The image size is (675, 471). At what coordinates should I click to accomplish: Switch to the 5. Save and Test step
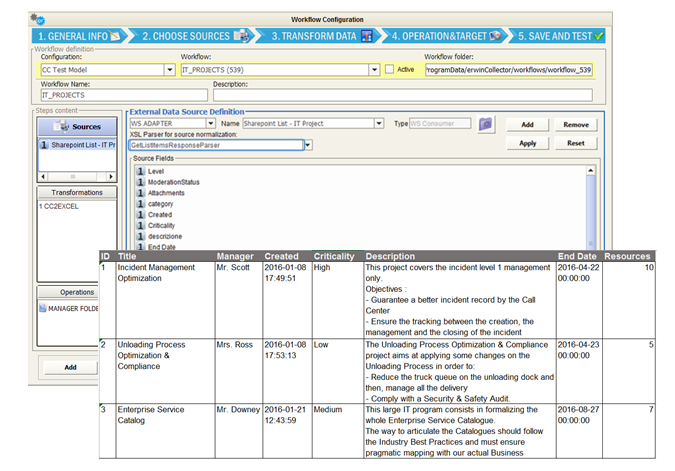click(x=560, y=36)
